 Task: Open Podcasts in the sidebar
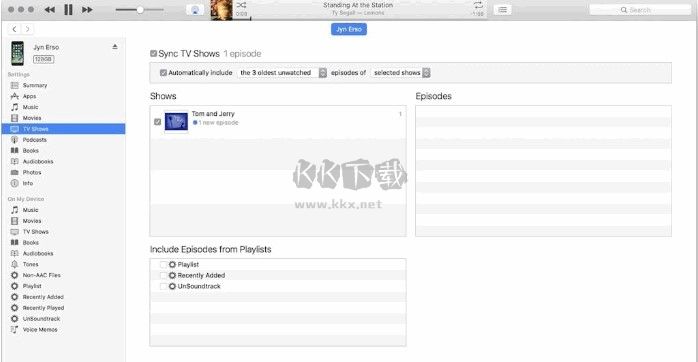tap(34, 140)
